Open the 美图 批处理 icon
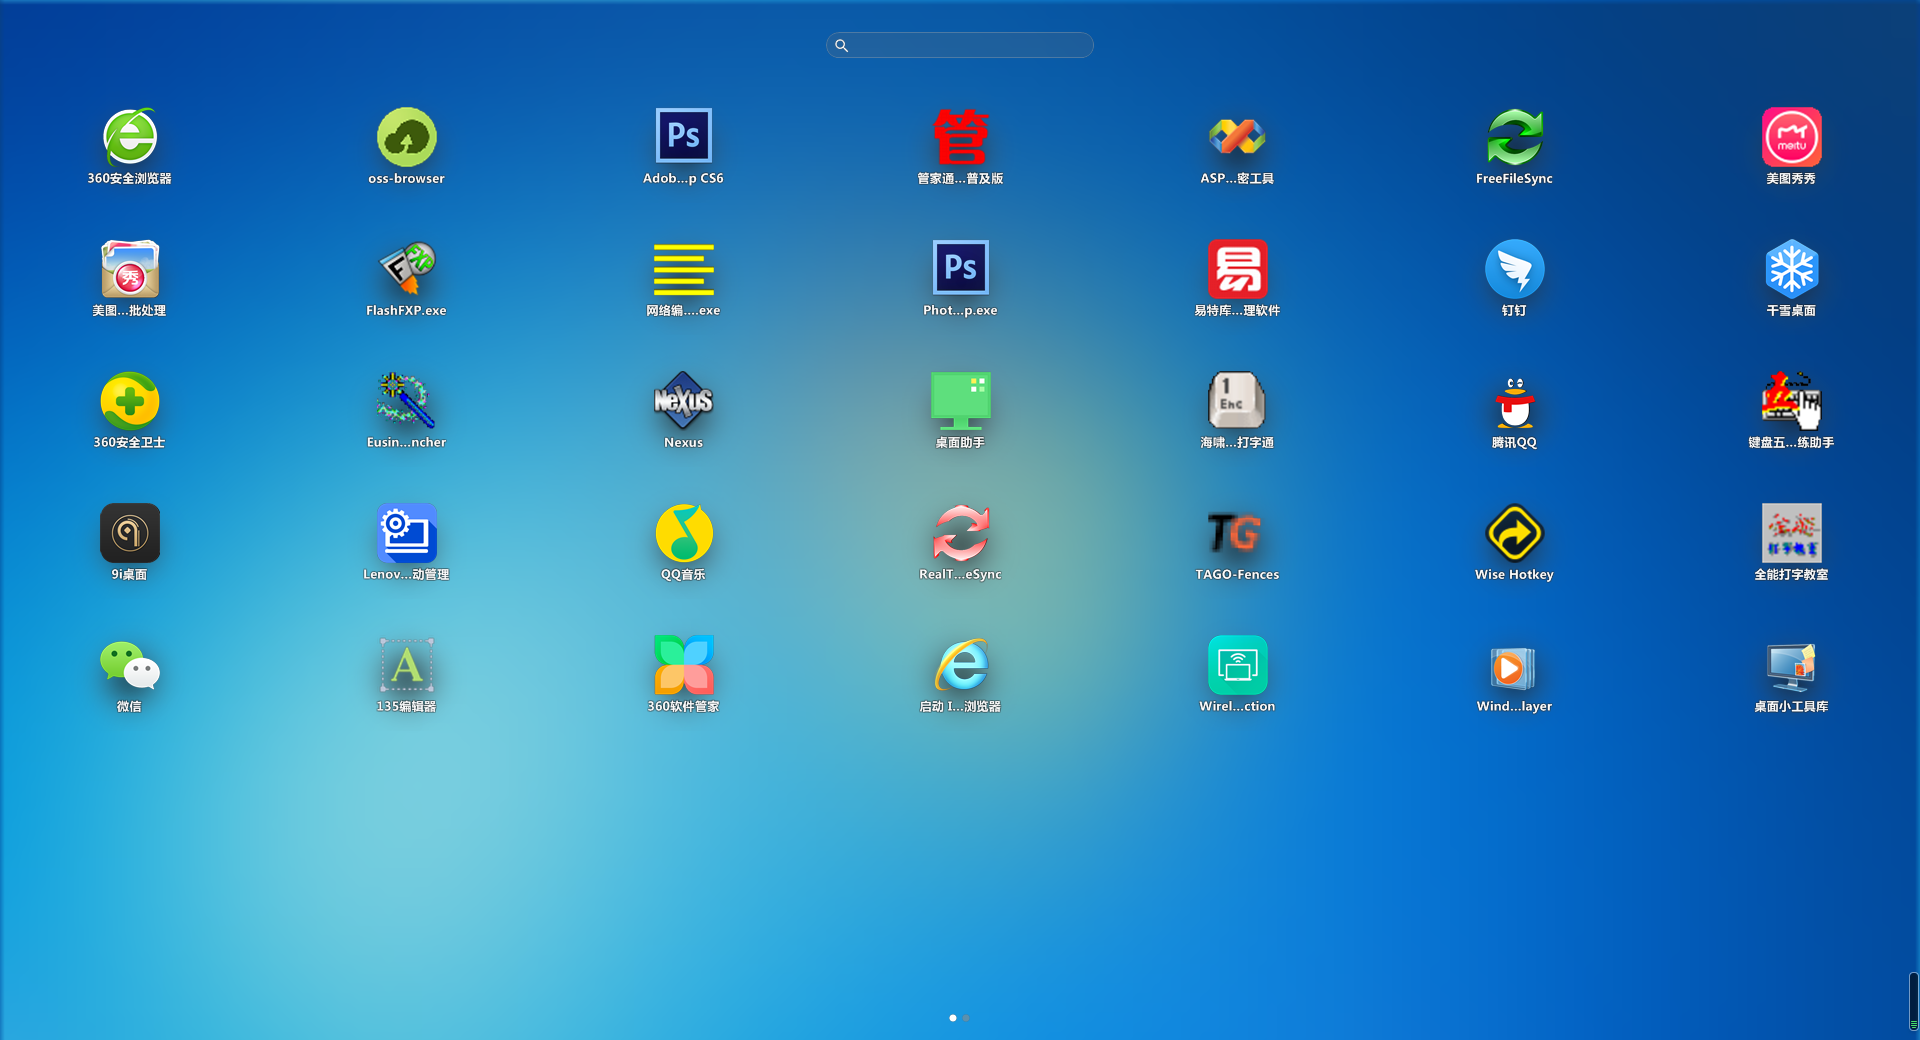Screen dimensions: 1920x1040 130,269
